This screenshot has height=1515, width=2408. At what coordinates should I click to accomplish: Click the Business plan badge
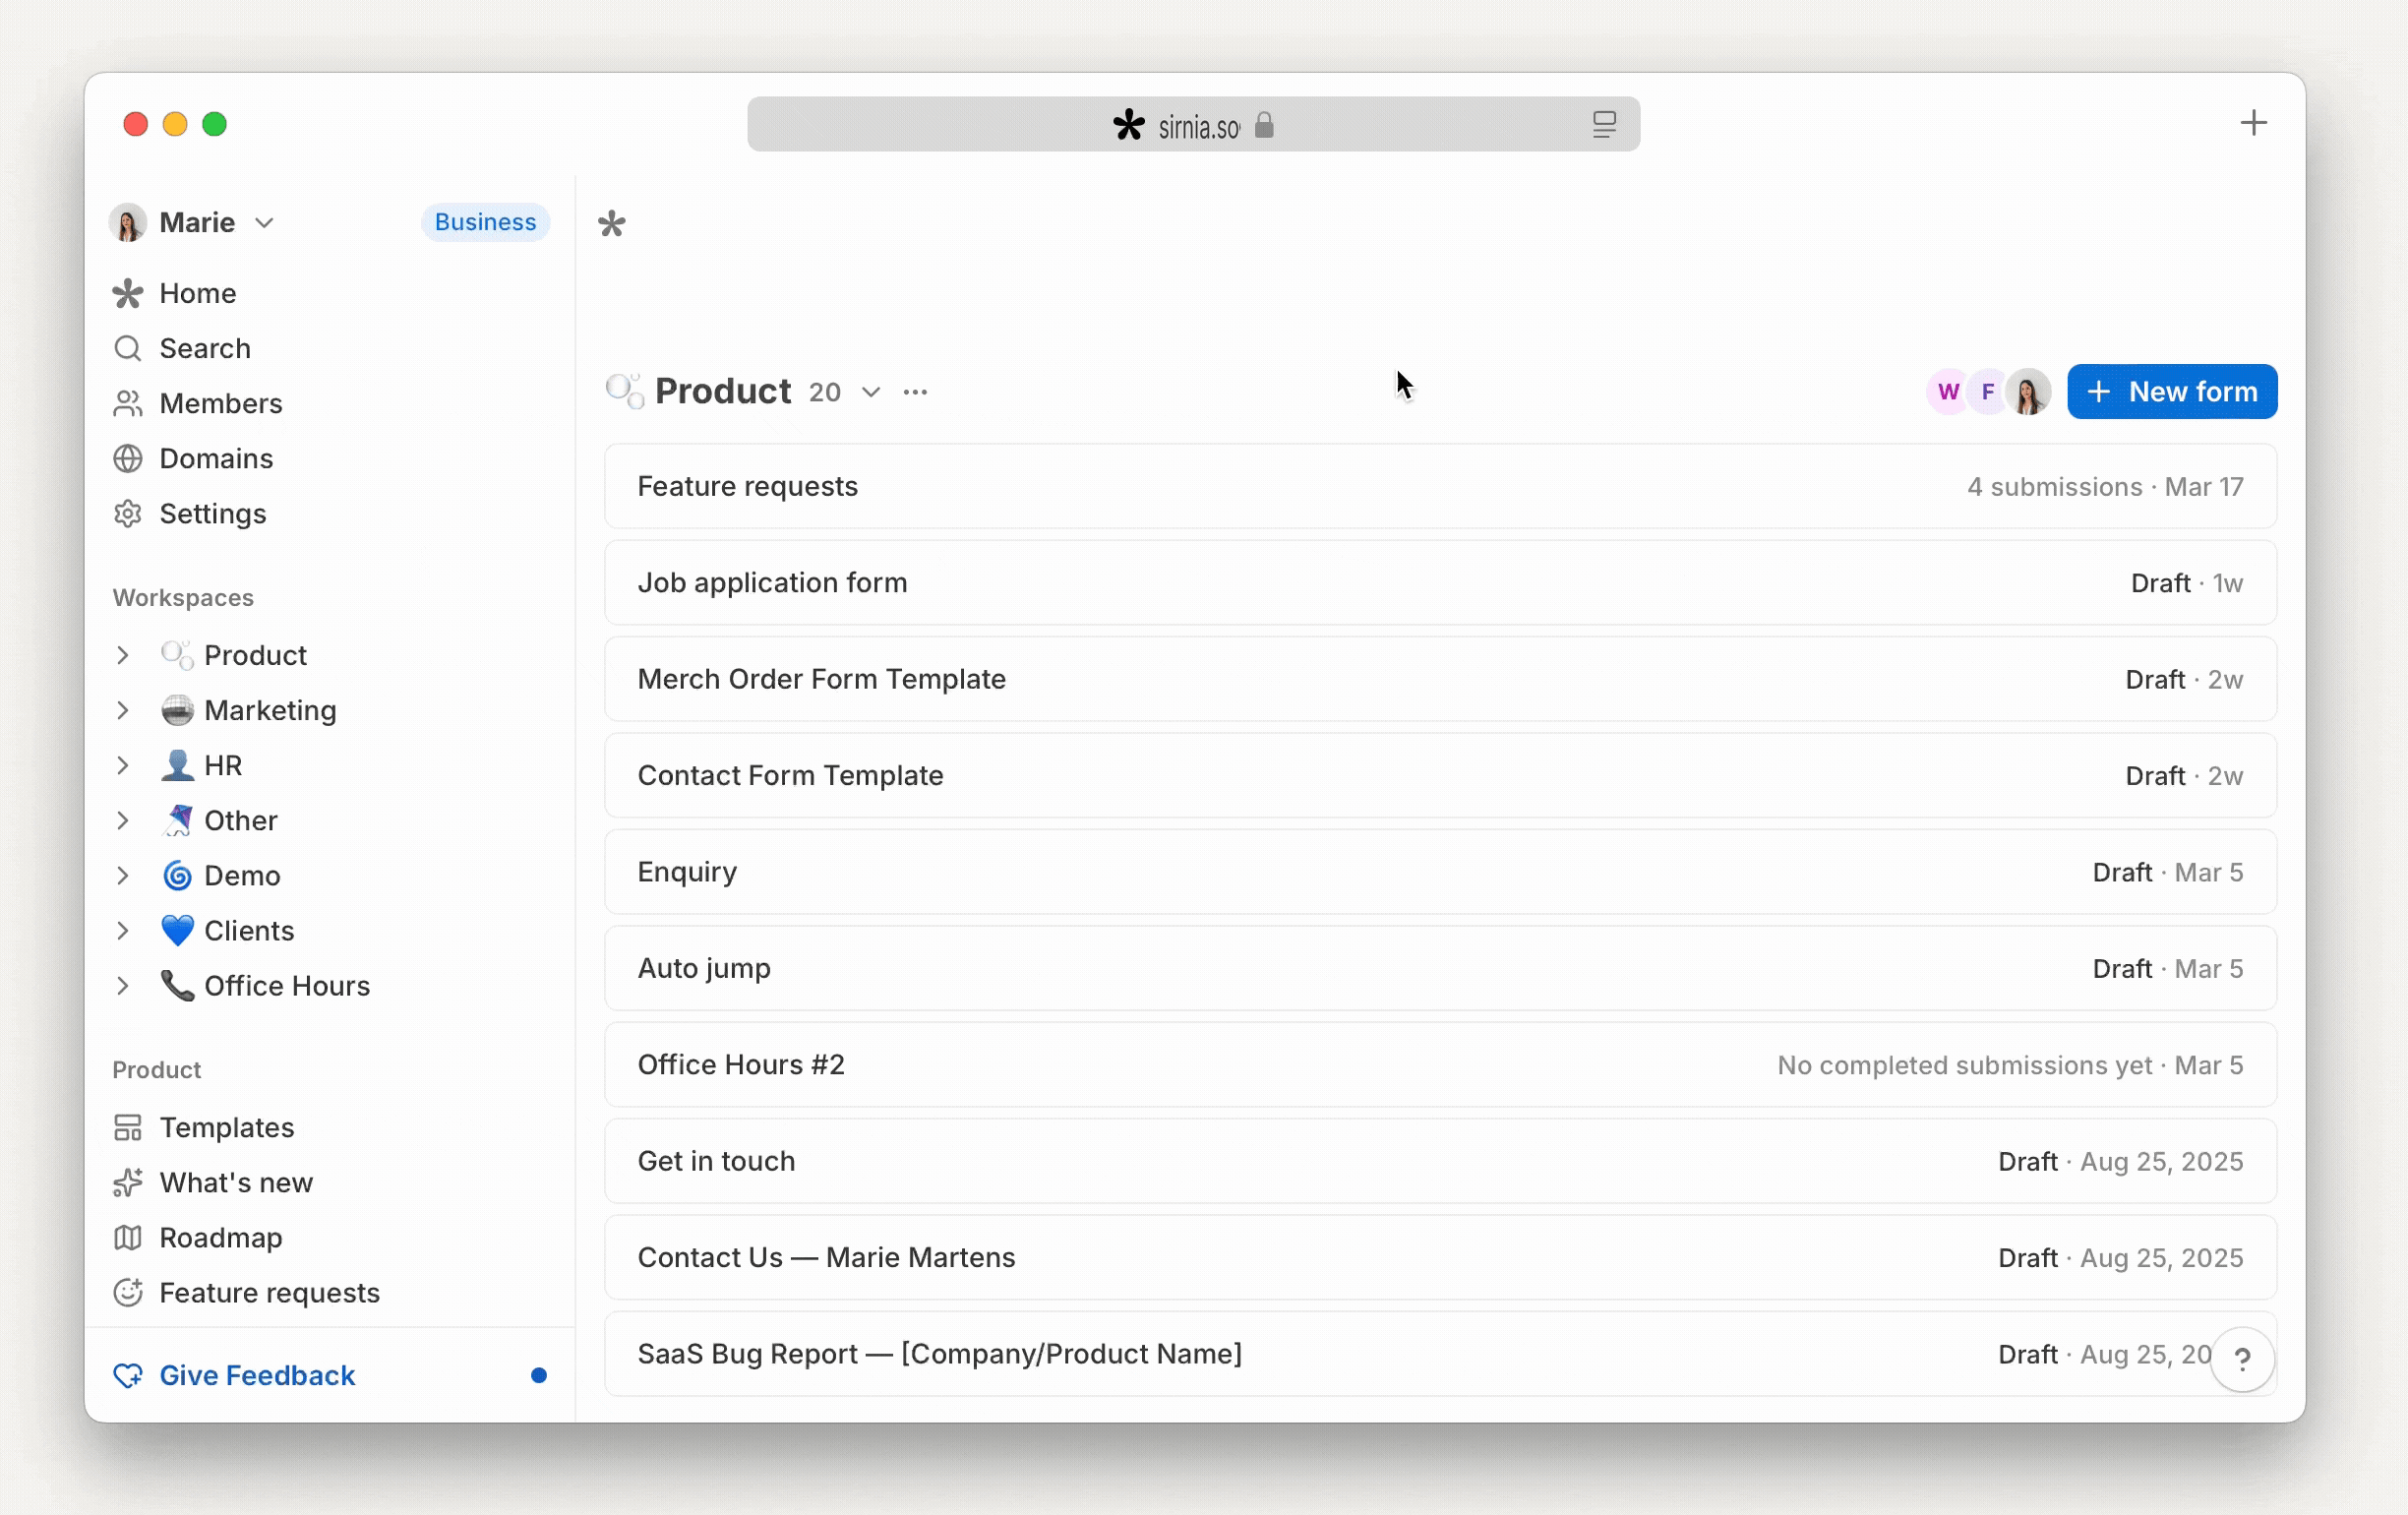coord(485,222)
